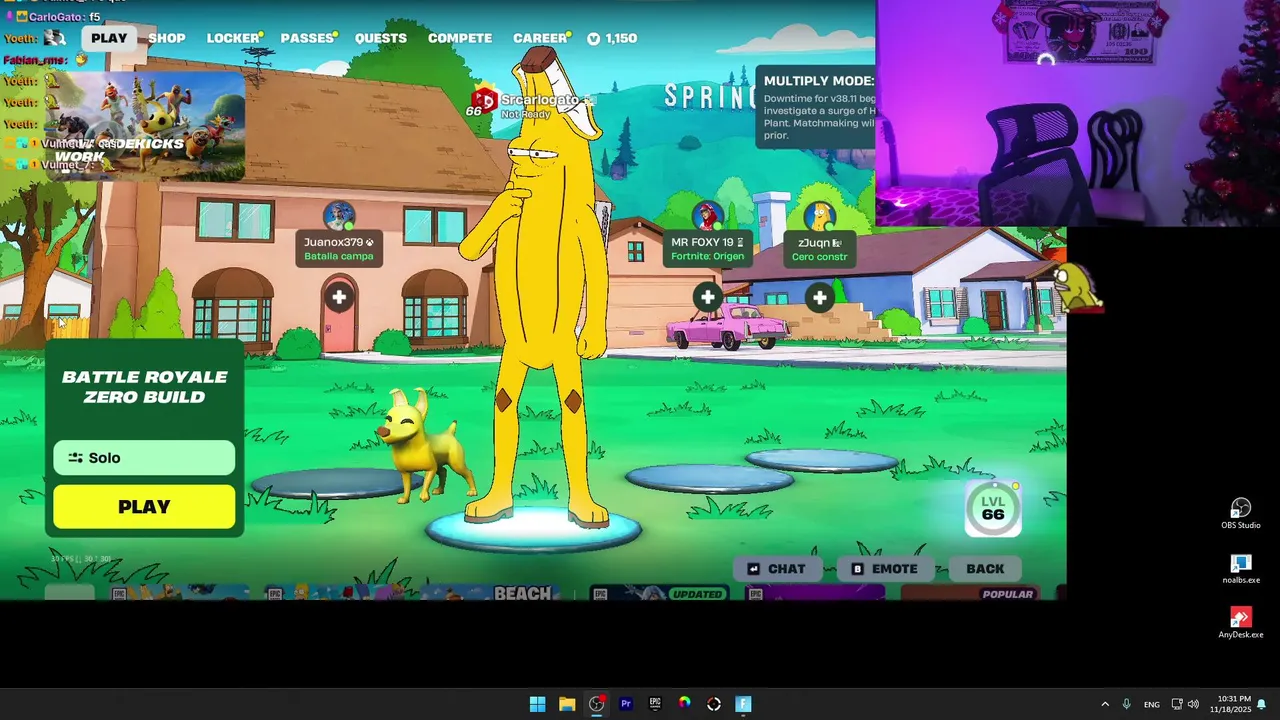
Task: Click the microphone tray icon
Action: (x=1127, y=704)
